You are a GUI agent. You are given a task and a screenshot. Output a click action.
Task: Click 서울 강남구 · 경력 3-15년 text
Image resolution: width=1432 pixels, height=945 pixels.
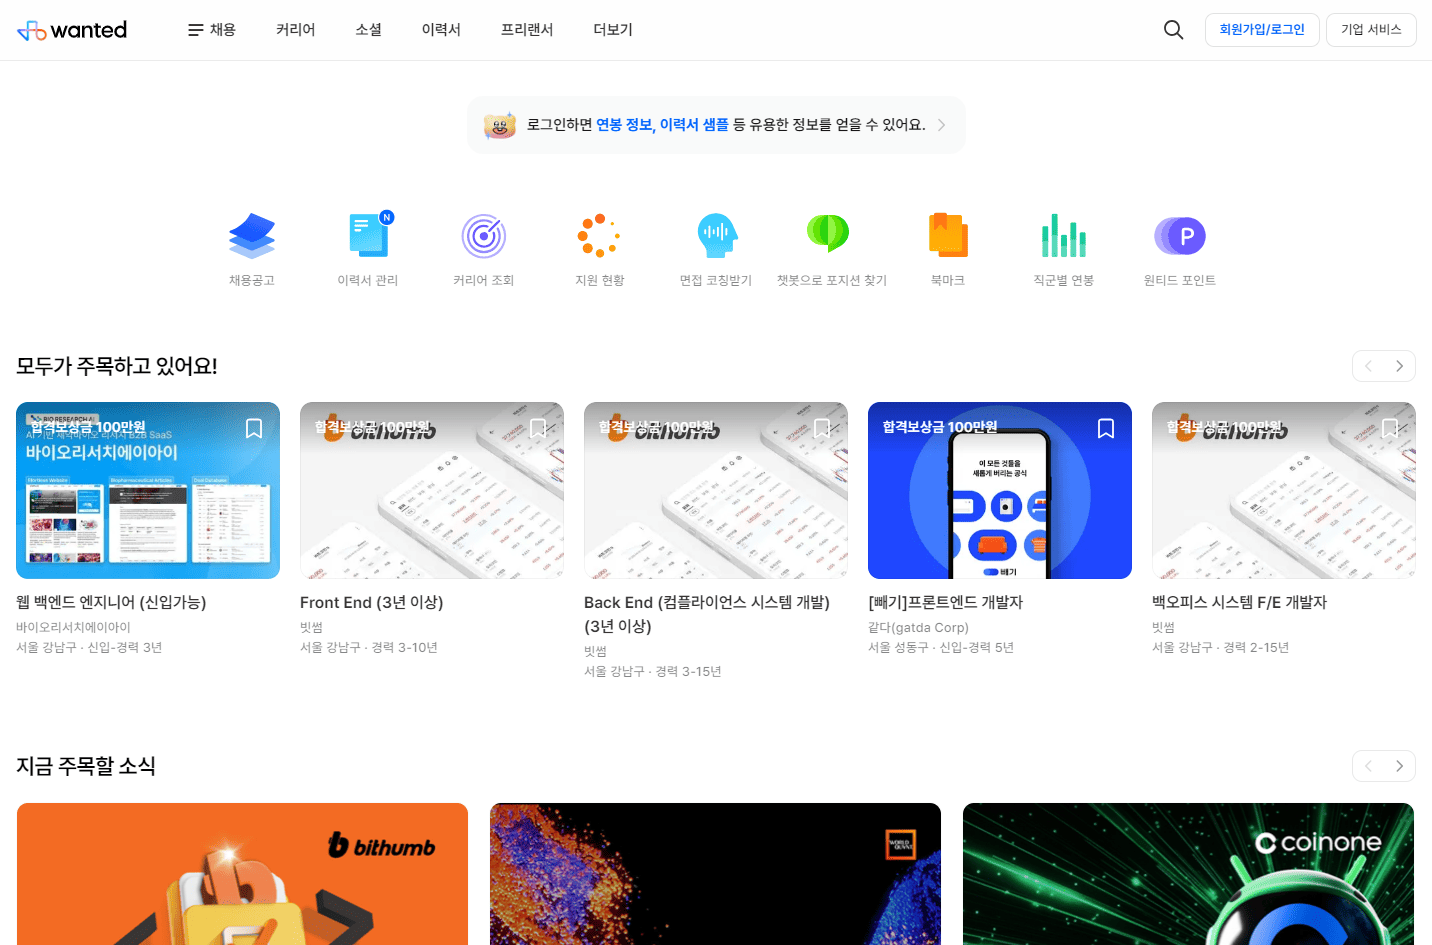652,671
